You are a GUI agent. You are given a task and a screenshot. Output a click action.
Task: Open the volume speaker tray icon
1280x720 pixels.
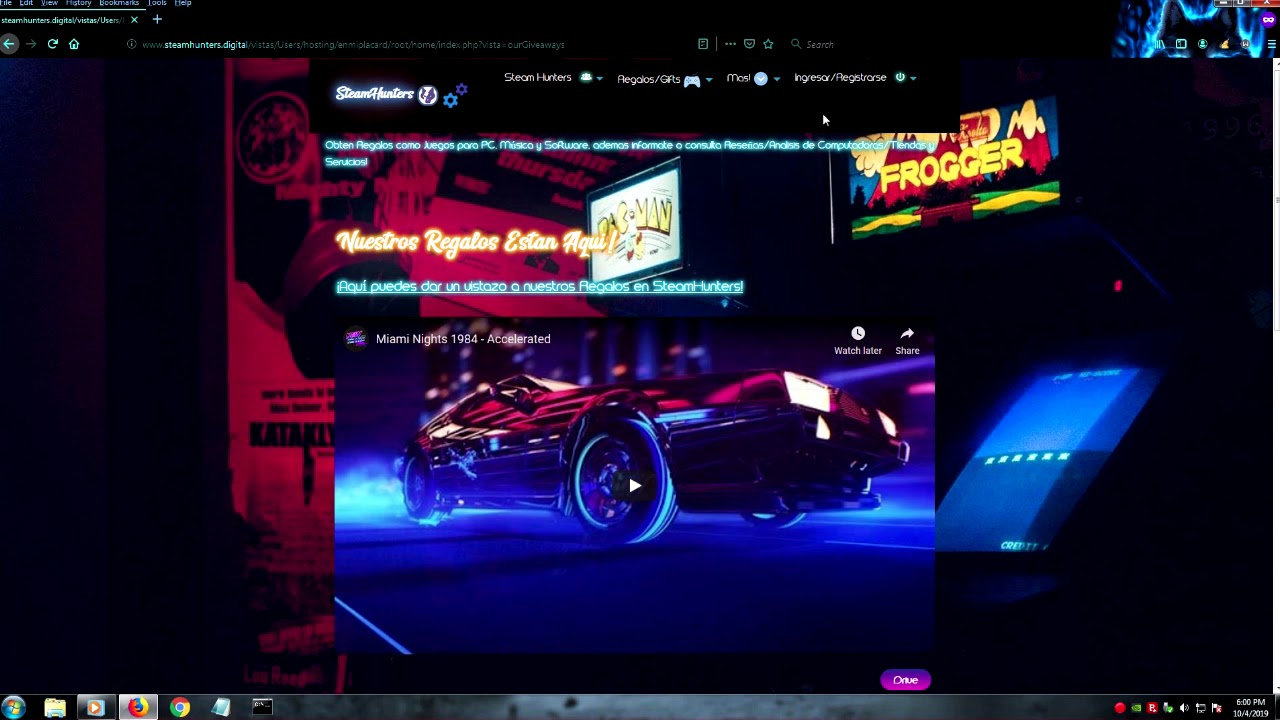pyautogui.click(x=1184, y=708)
